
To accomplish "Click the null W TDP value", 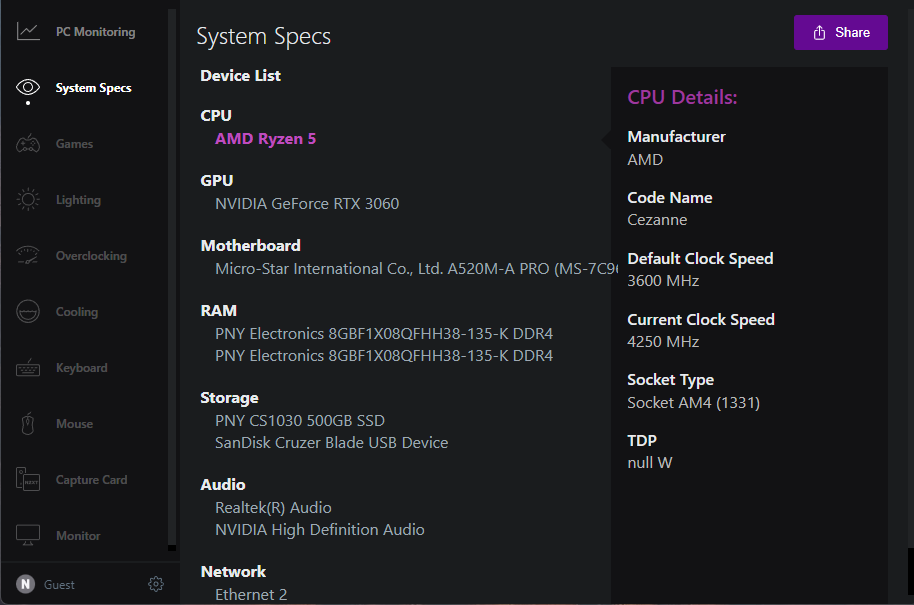I will point(649,463).
